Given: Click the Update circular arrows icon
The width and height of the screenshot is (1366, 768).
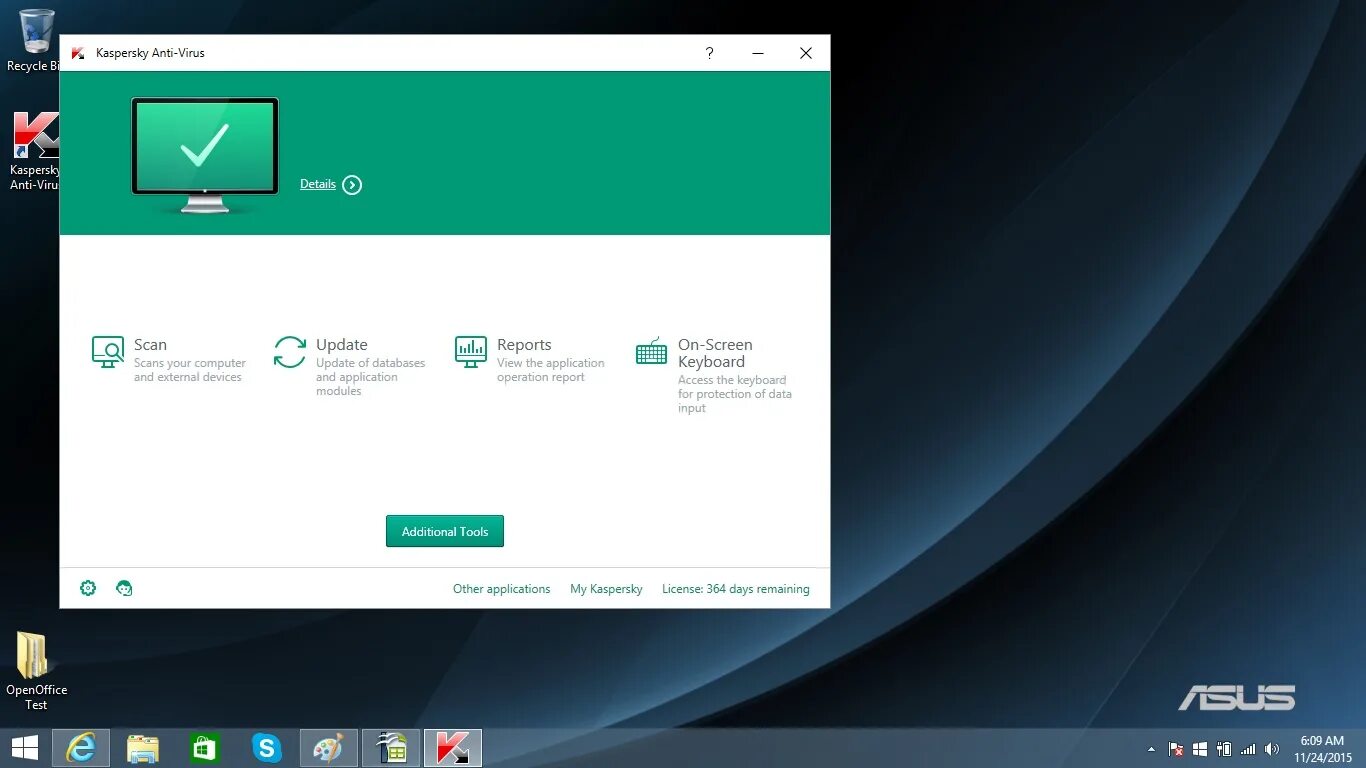Looking at the screenshot, I should click(x=290, y=352).
